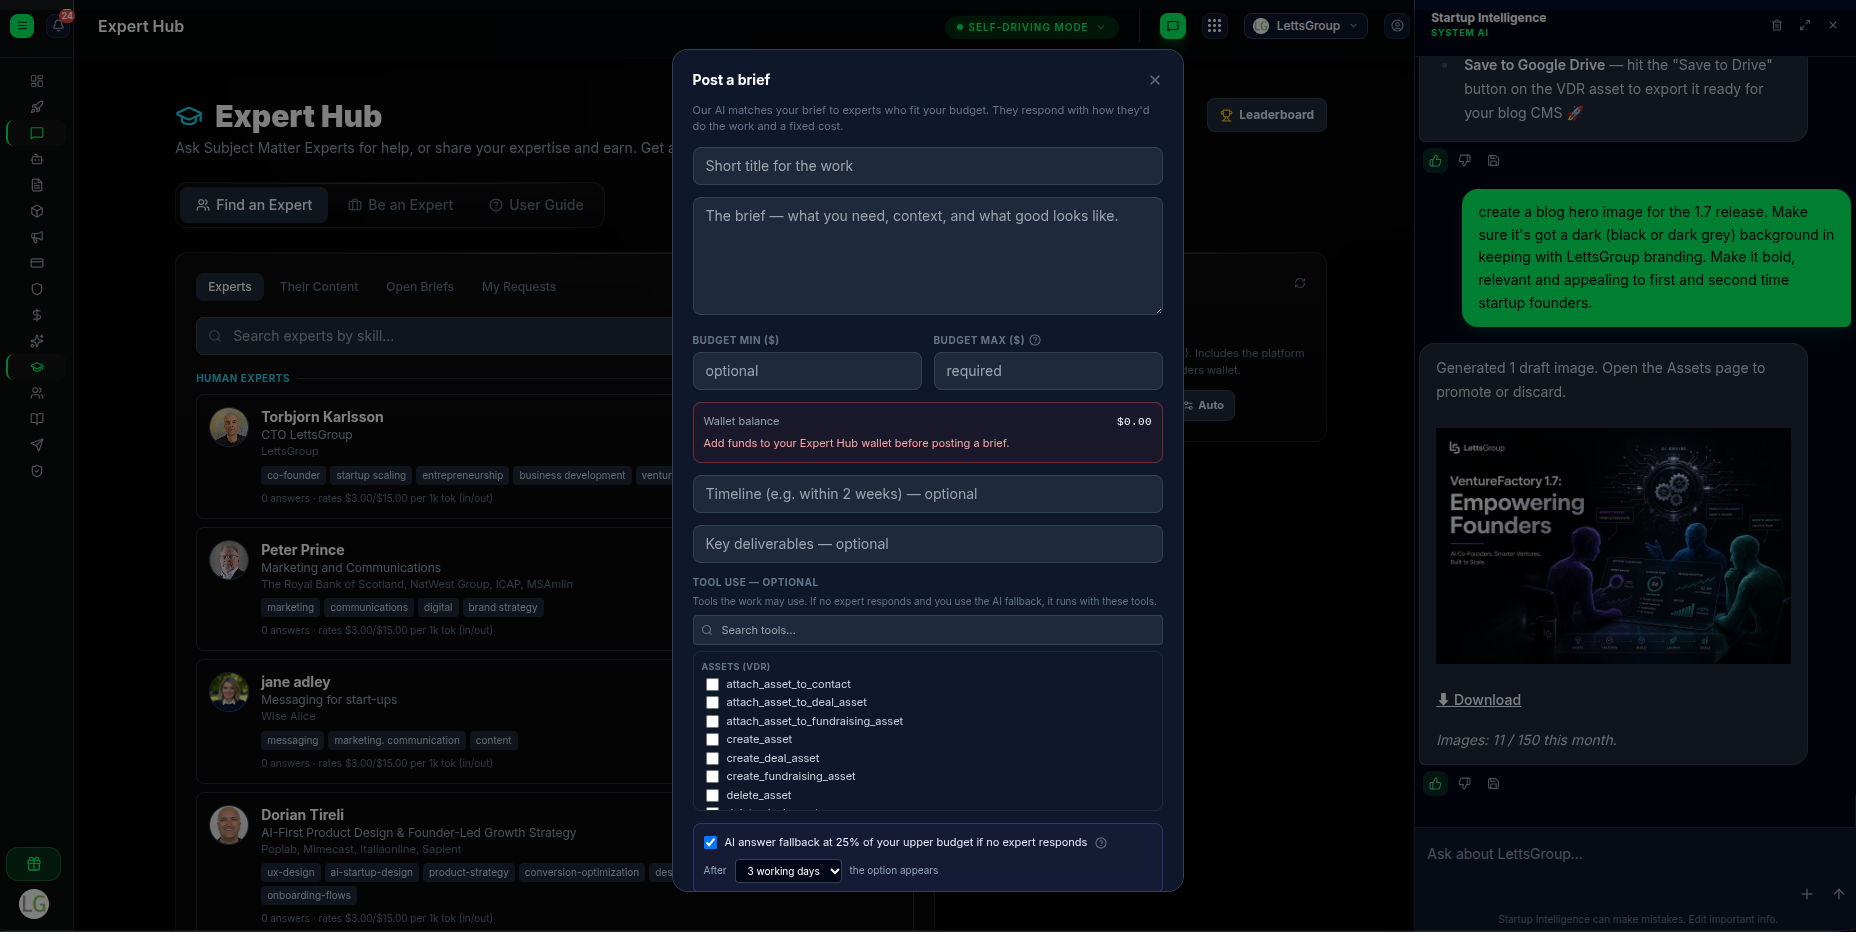Click the brief description text area
Screen dimensions: 1856x932
927,256
